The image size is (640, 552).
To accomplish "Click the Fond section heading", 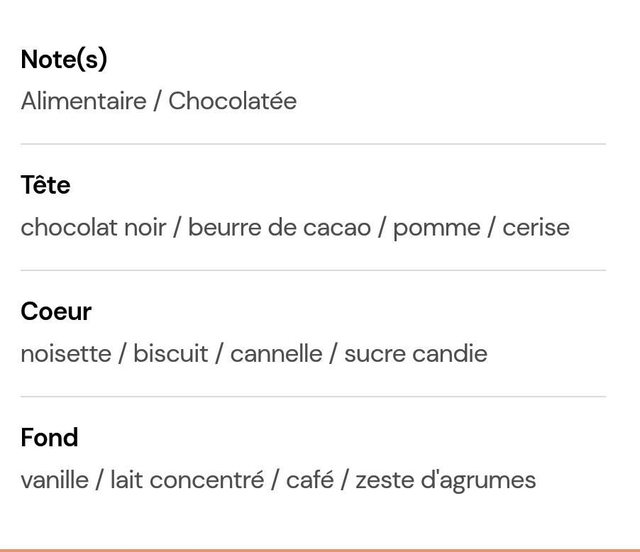I will 49,438.
